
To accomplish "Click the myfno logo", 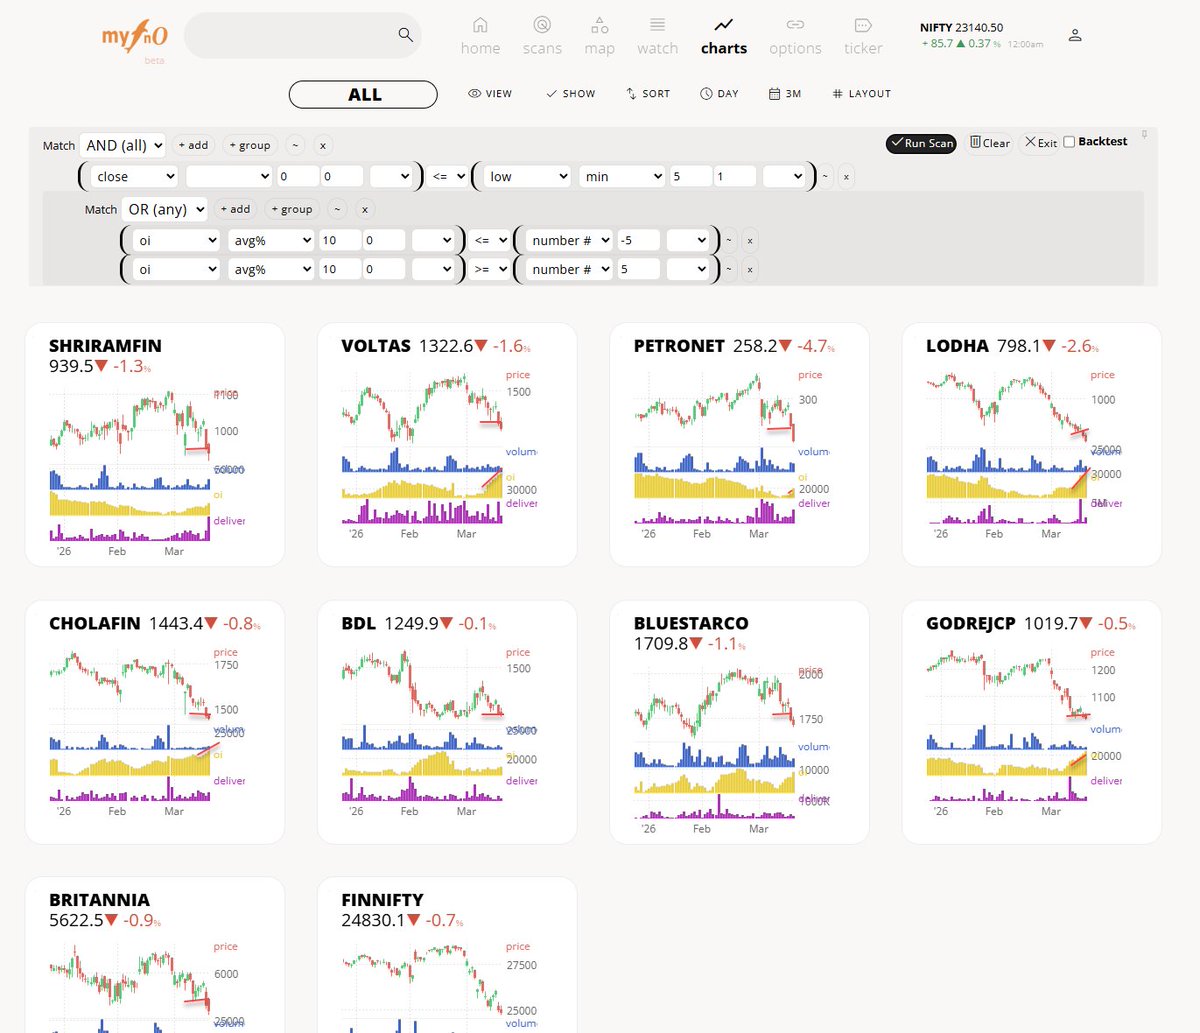I will click(x=134, y=37).
